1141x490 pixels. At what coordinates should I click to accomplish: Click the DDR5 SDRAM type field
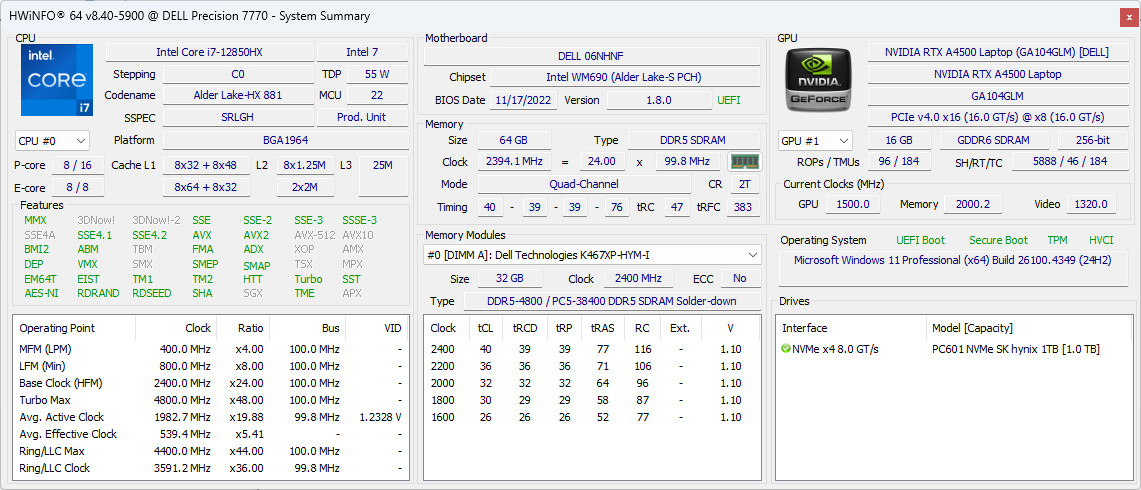tap(693, 140)
